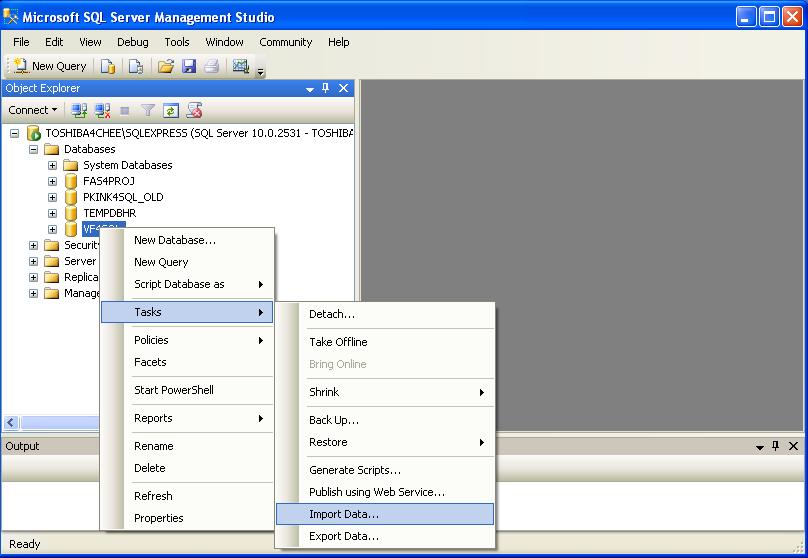This screenshot has height=558, width=808.
Task: Choose Import Data... in Tasks submenu
Action: point(385,514)
